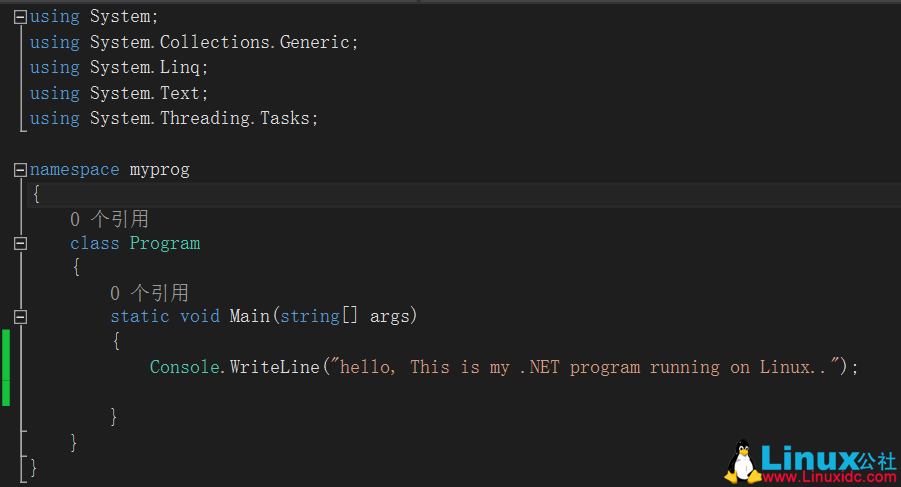This screenshot has height=487, width=901.
Task: Collapse the using directives block
Action: coord(20,17)
